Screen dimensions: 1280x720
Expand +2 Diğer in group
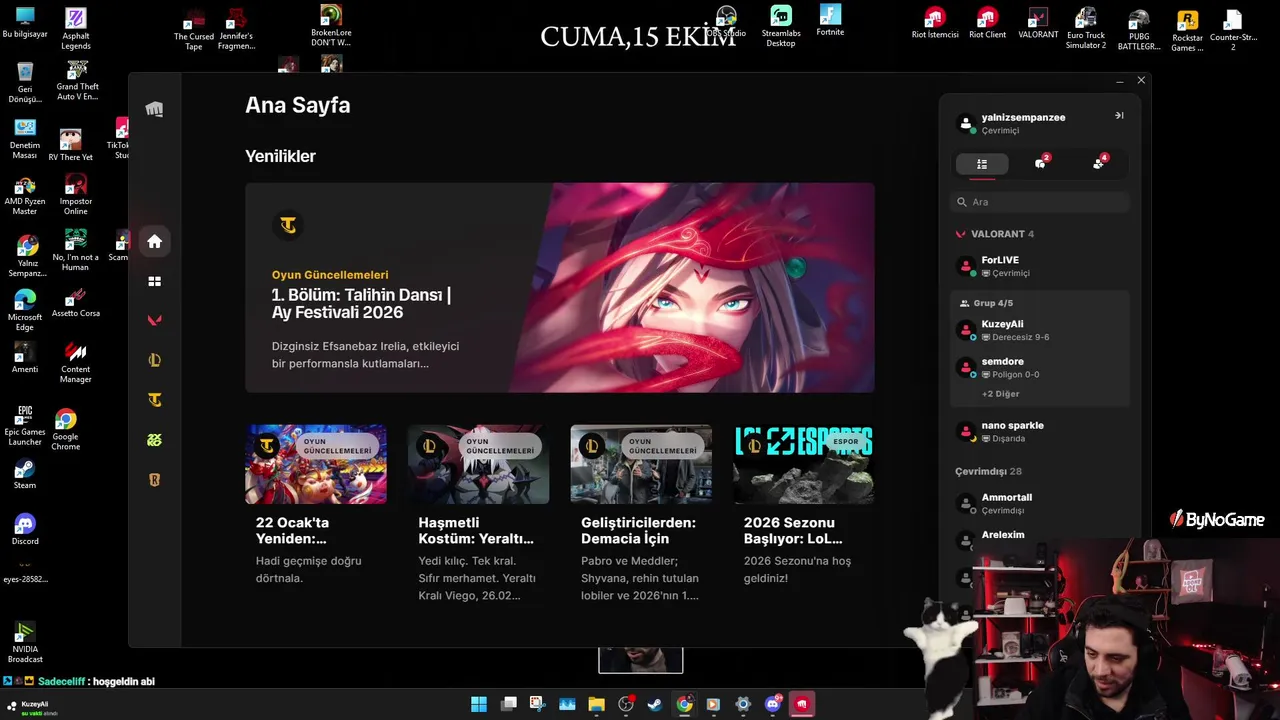click(x=1000, y=394)
